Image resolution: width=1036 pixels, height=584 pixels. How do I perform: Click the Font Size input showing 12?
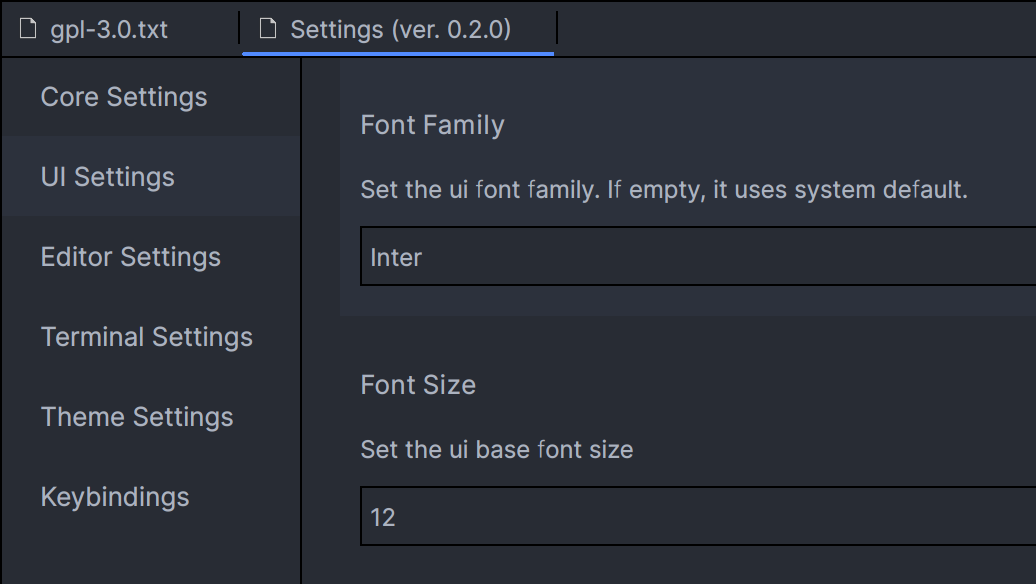(600, 518)
